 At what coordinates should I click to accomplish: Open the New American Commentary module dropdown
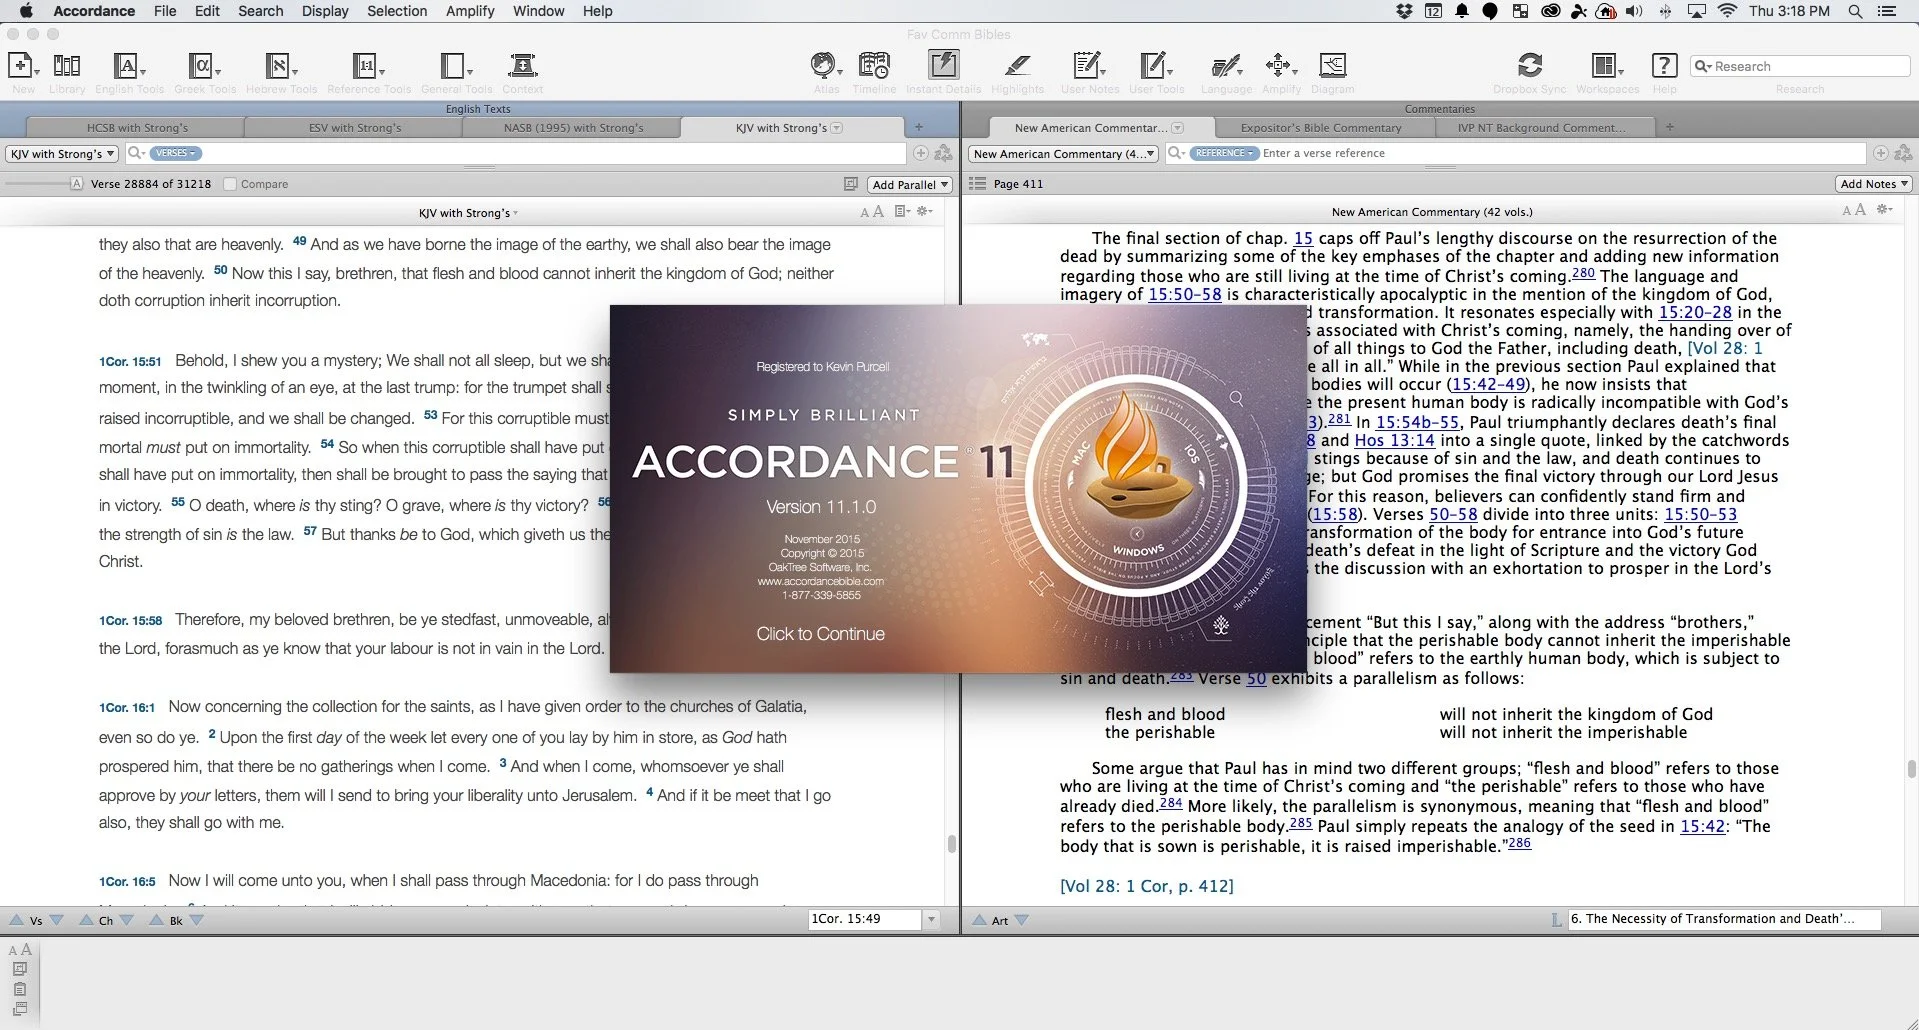[x=1064, y=154]
